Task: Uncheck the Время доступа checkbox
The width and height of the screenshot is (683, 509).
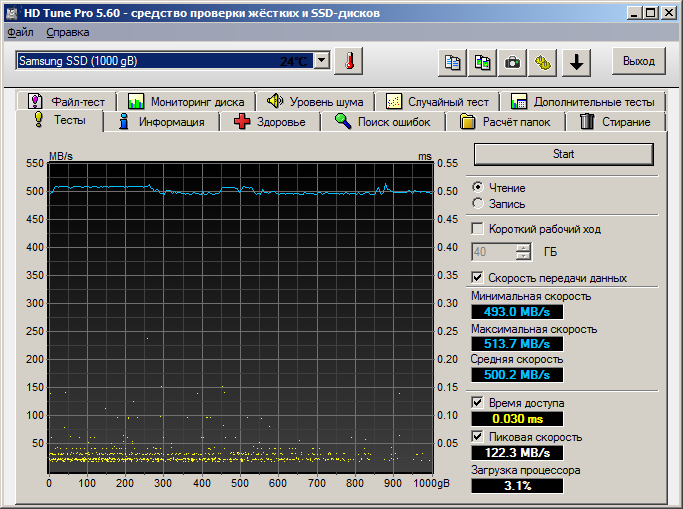Action: coord(478,403)
